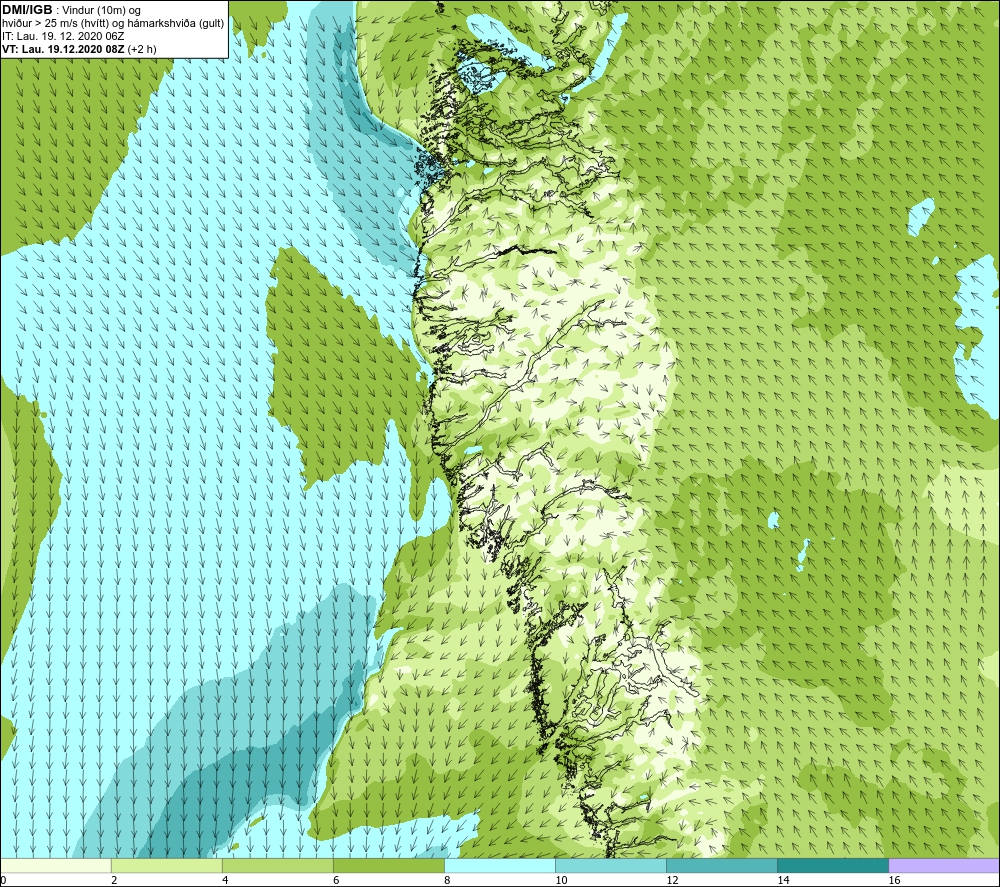Click the scale label '16'
Viewport: 1000px width, 887px height.
pos(893,880)
